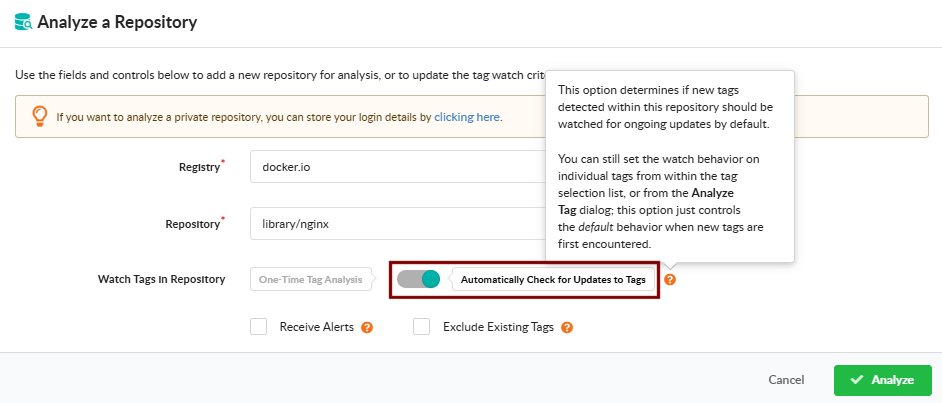Click the Watch Tags in Repository label

click(162, 279)
